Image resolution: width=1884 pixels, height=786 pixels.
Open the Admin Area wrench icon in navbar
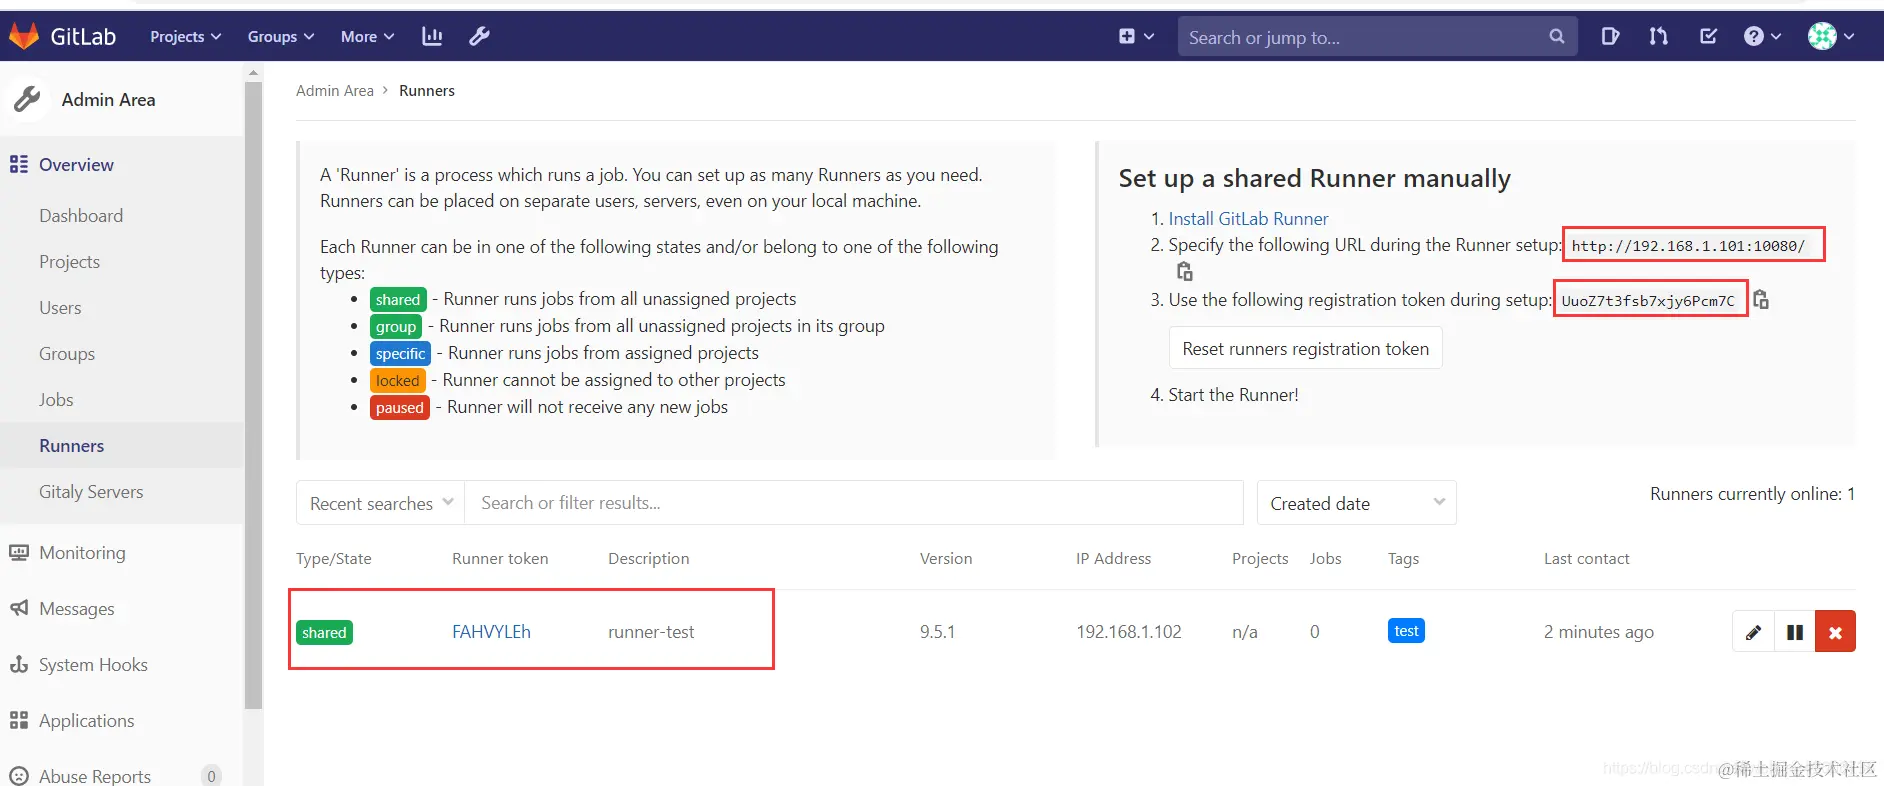[480, 36]
